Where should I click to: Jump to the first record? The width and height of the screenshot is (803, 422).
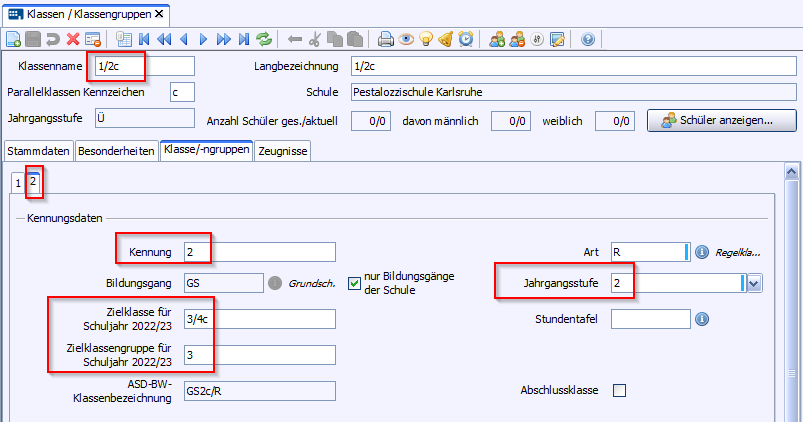tap(144, 40)
